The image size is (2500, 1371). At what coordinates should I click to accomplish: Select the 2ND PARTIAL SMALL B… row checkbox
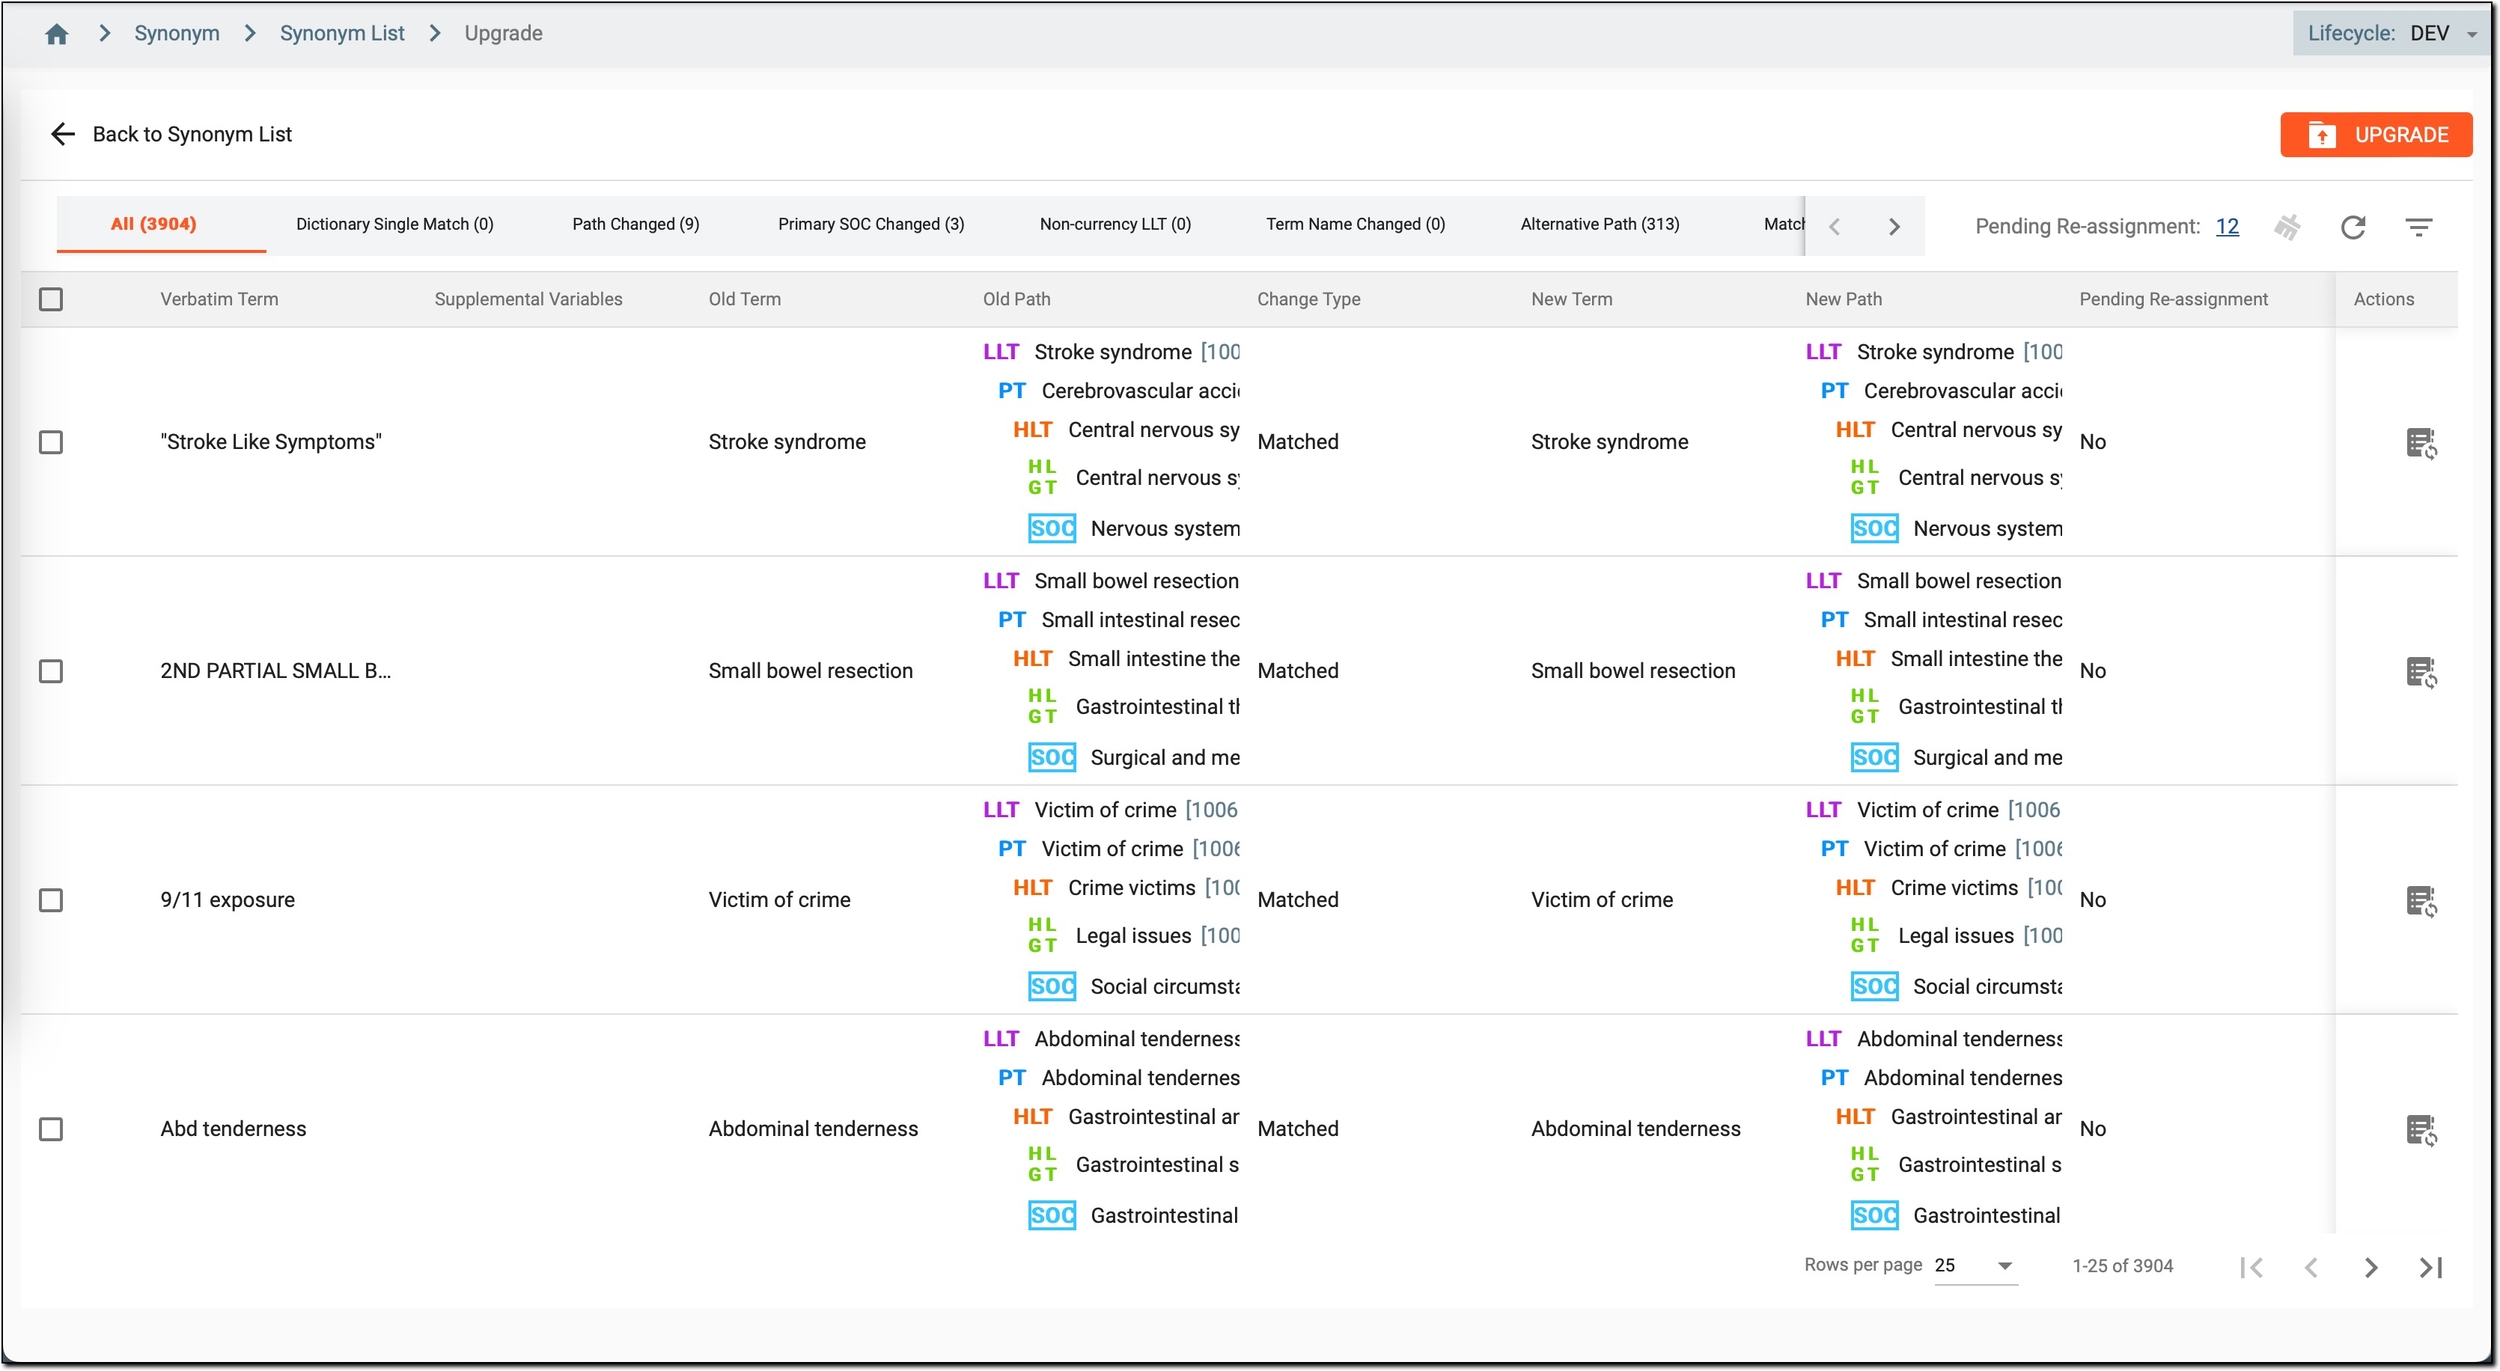tap(51, 671)
